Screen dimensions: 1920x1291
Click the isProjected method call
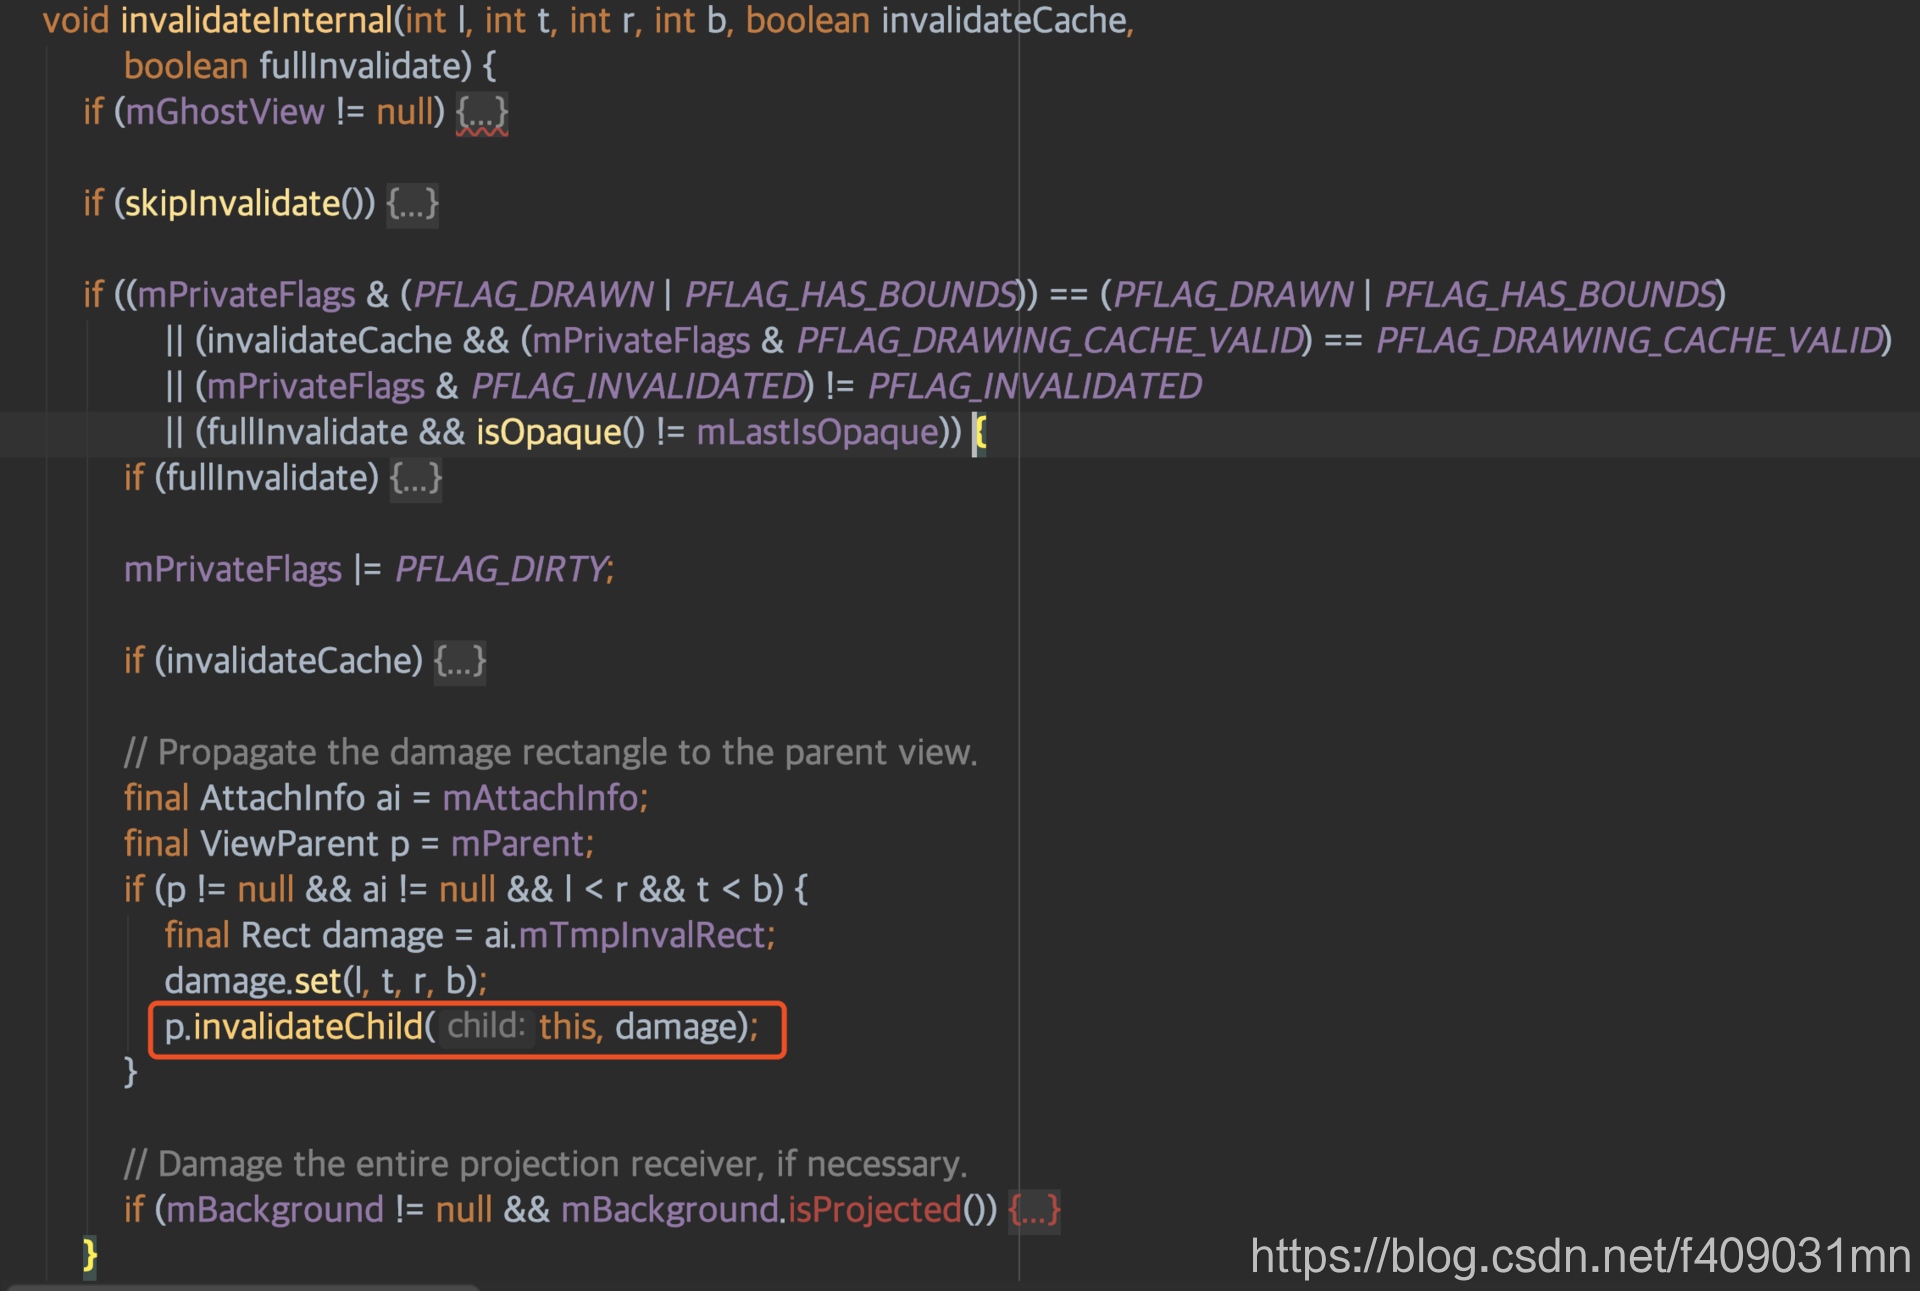pos(875,1210)
